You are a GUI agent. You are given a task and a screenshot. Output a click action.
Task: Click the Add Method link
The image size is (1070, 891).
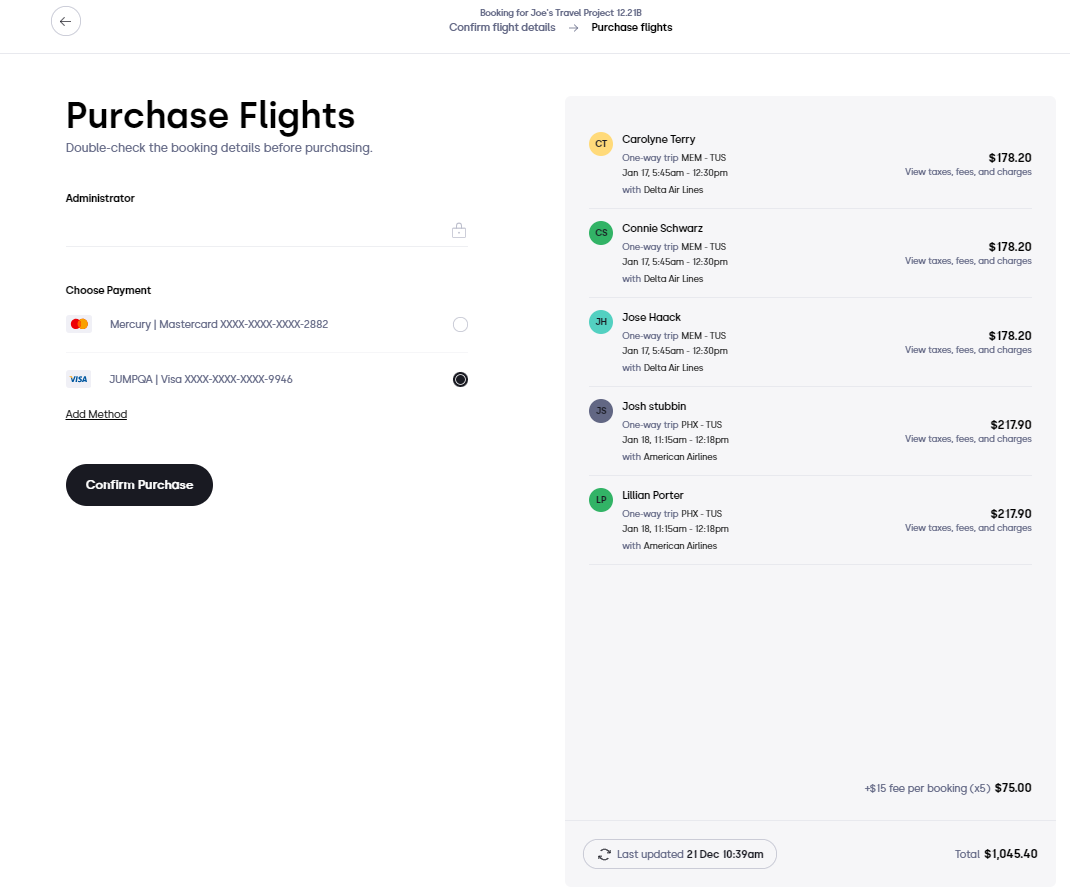pyautogui.click(x=96, y=414)
